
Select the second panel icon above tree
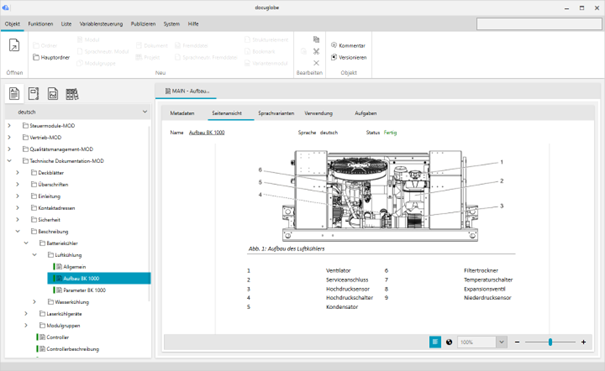34,93
